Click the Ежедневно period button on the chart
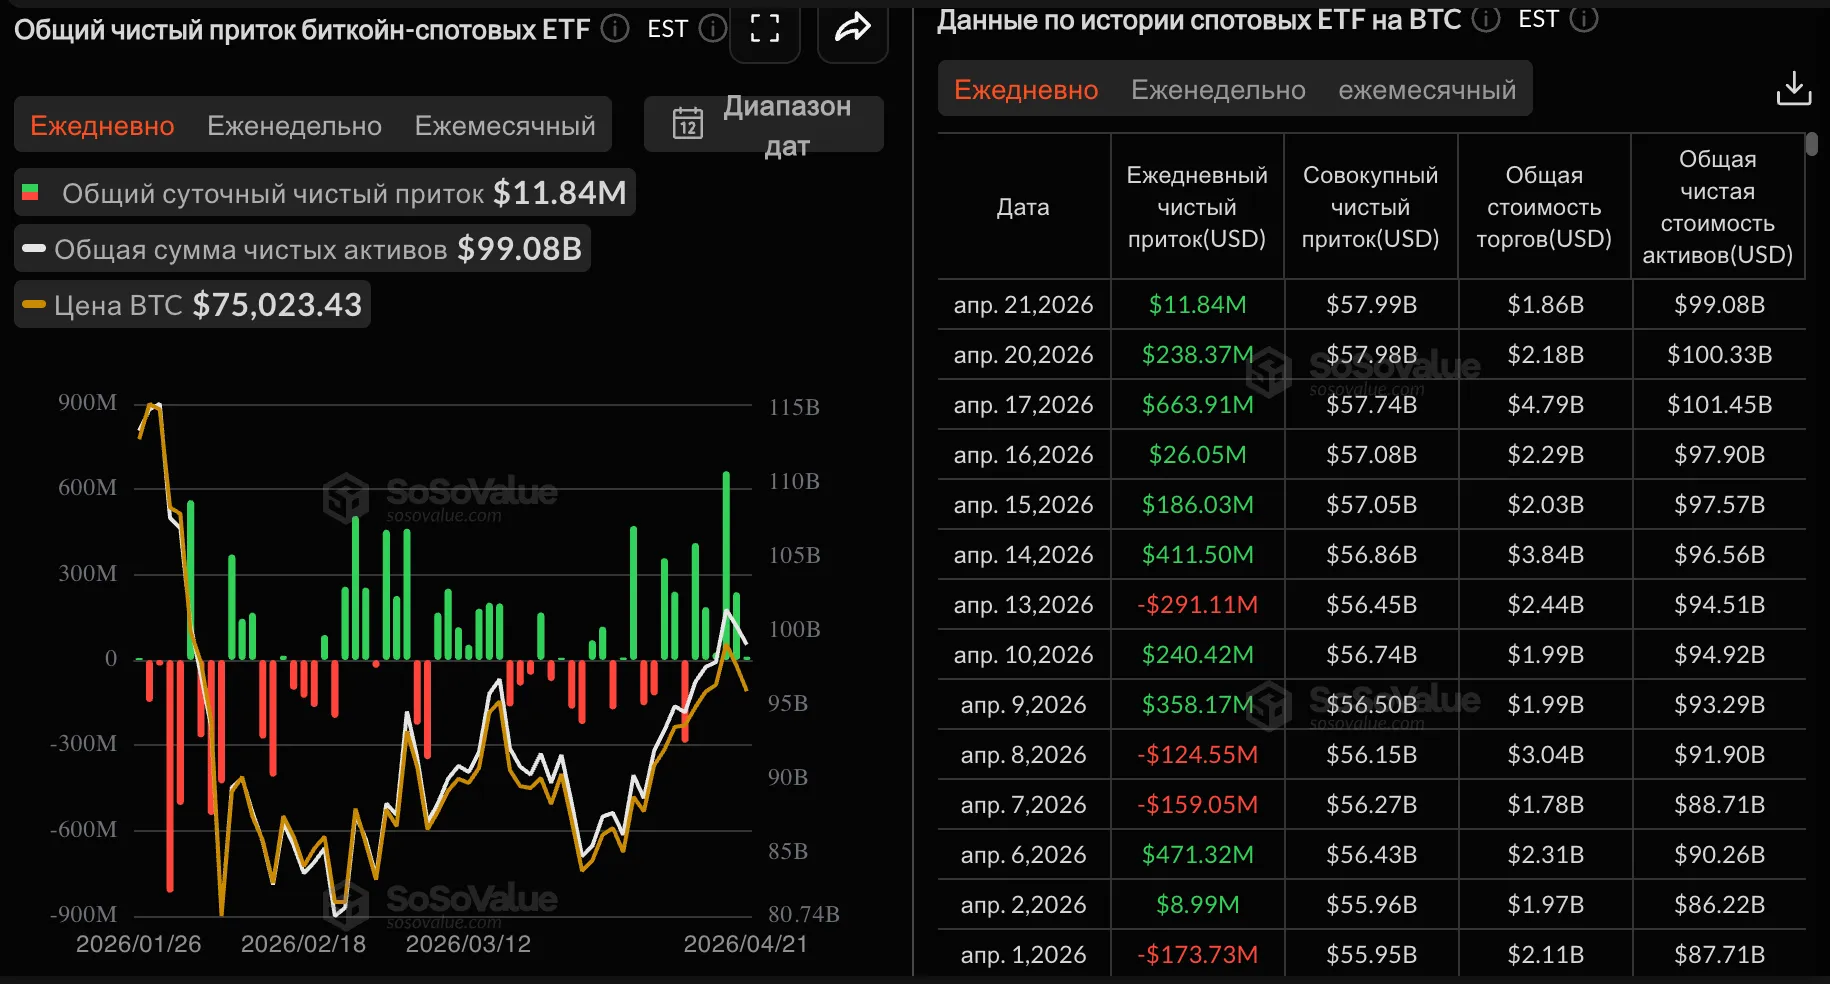1830x984 pixels. point(103,125)
